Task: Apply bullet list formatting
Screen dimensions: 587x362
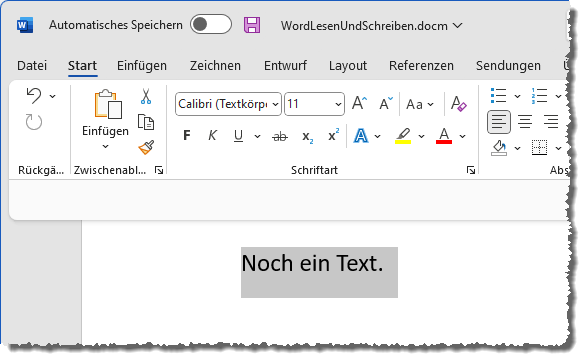Action: 499,95
